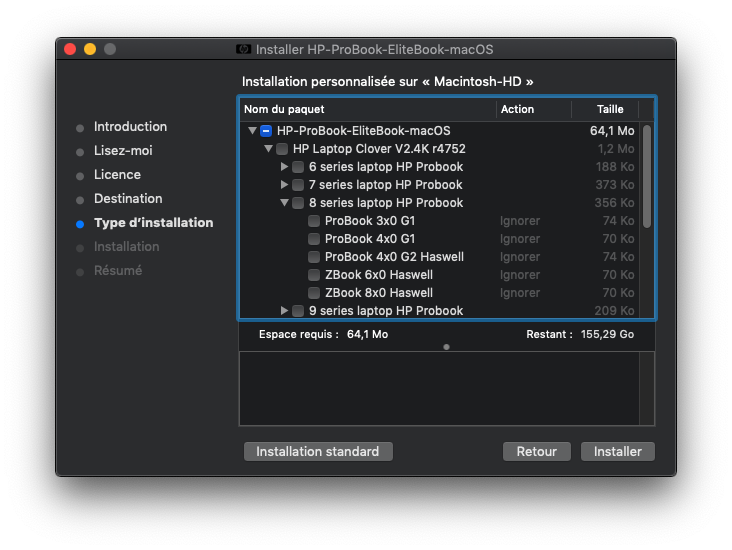The width and height of the screenshot is (732, 550).
Task: Collapse the HP-ProBook-EliteBook-macOS root tree
Action: pos(252,130)
